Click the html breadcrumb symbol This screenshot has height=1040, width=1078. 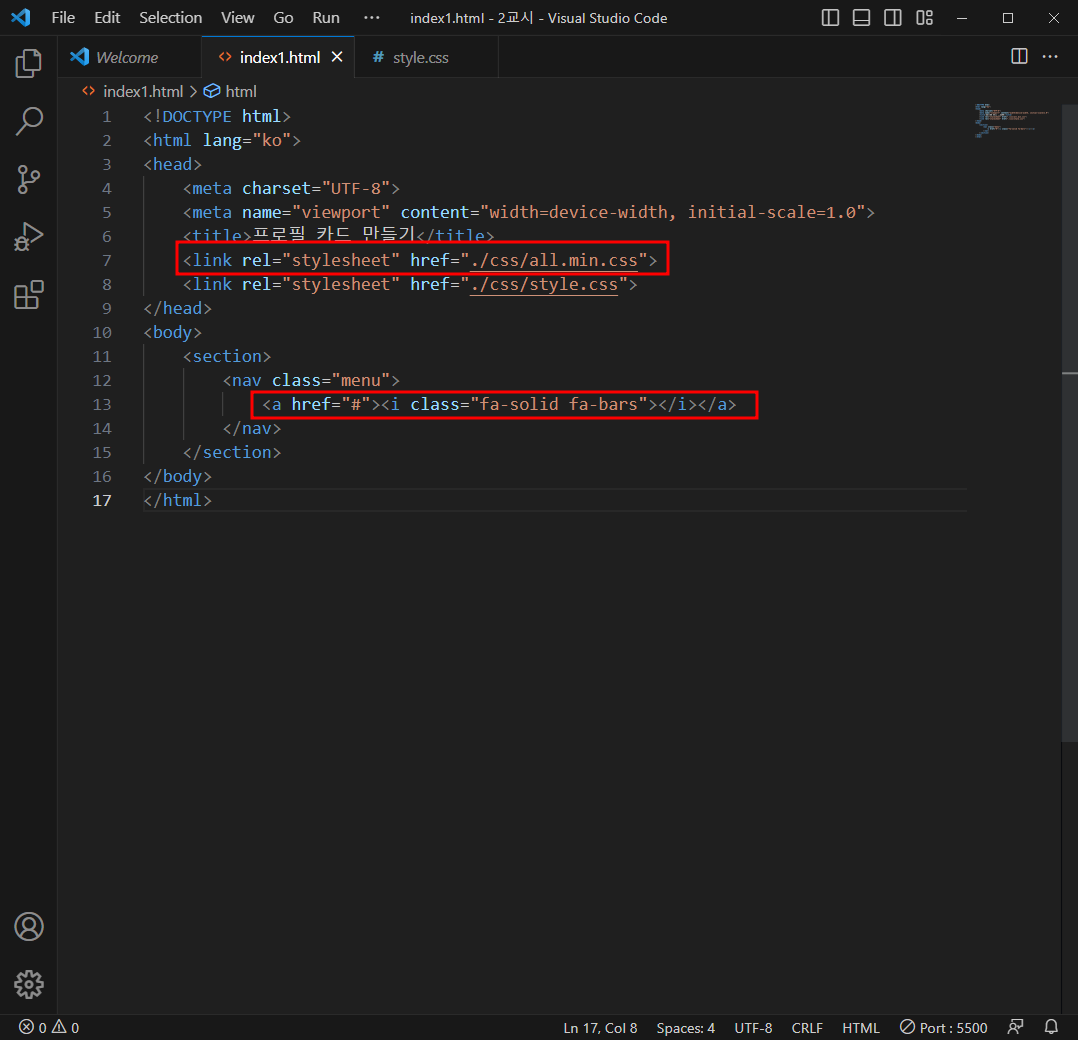tap(241, 91)
